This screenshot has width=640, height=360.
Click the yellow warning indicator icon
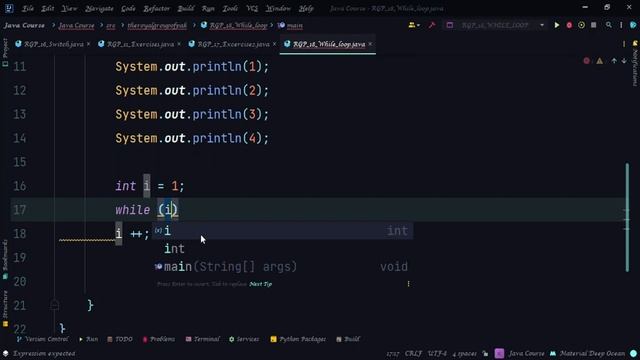click(600, 61)
